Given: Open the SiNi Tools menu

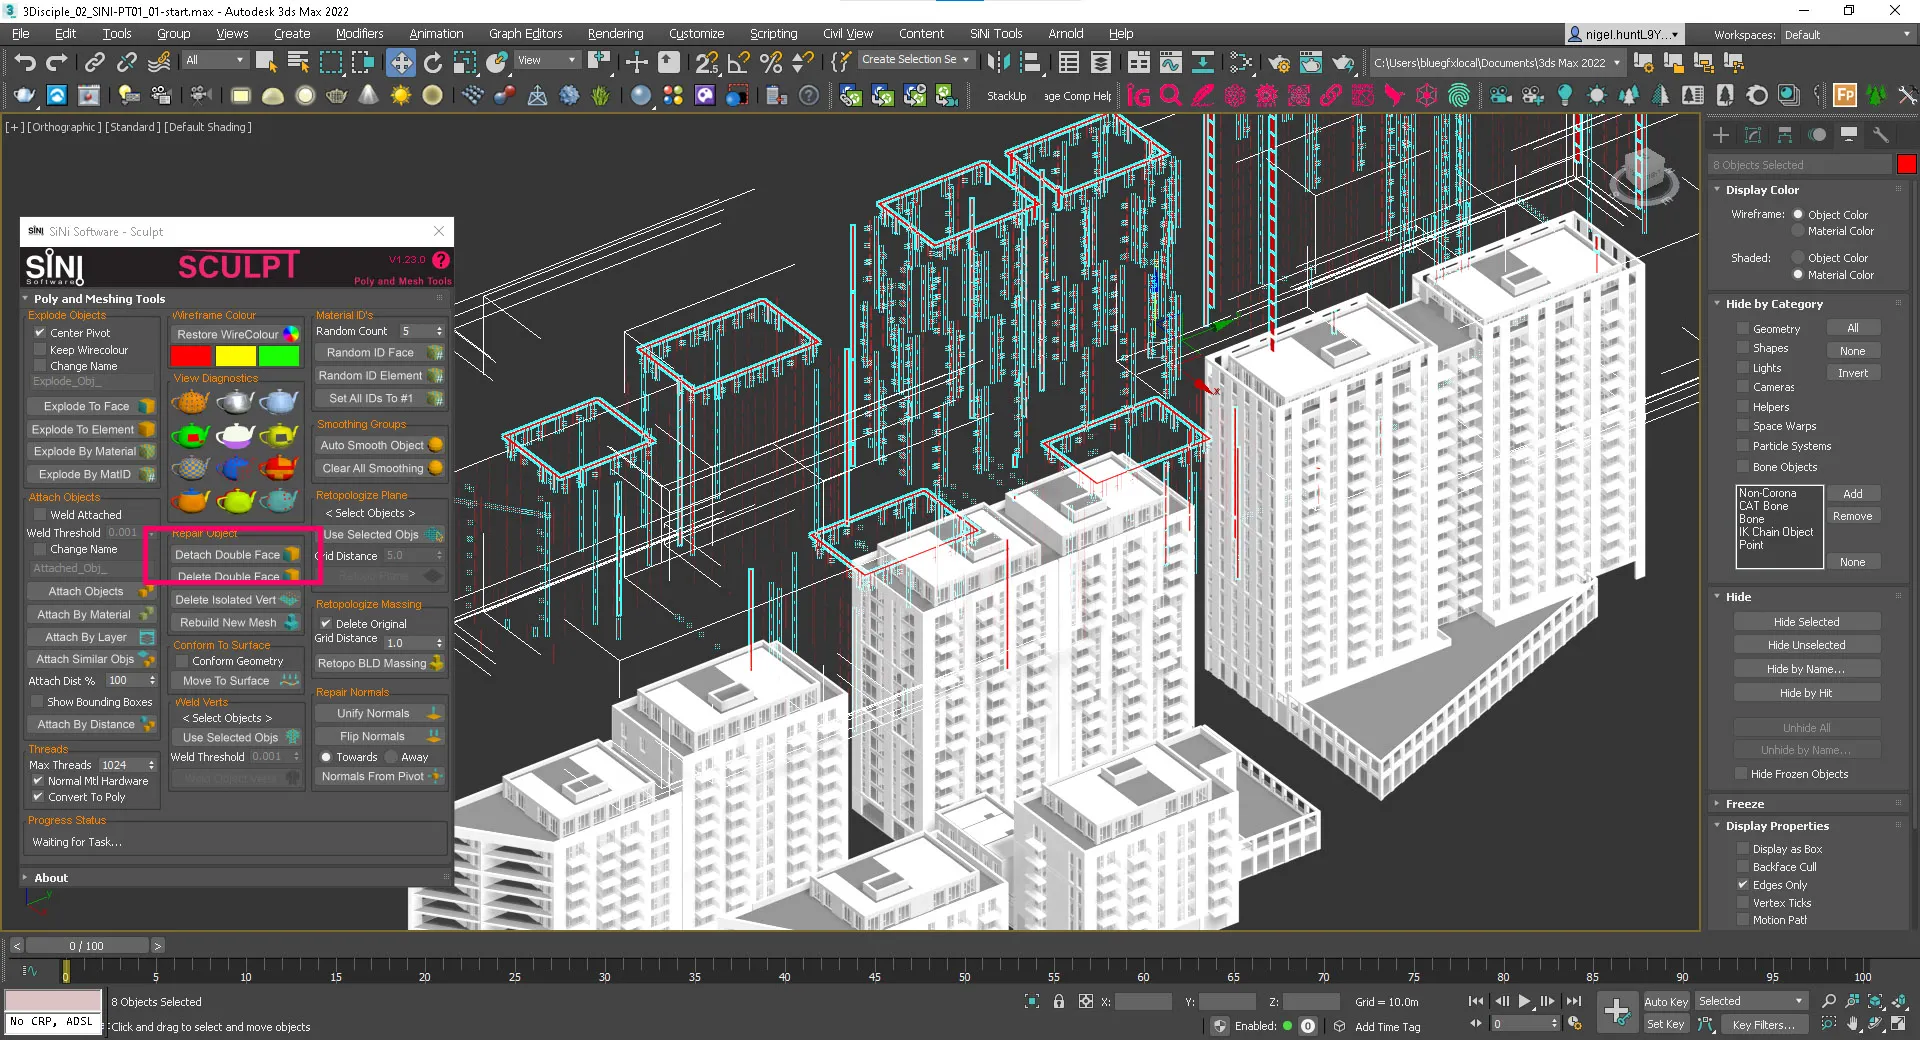Looking at the screenshot, I should (x=996, y=34).
